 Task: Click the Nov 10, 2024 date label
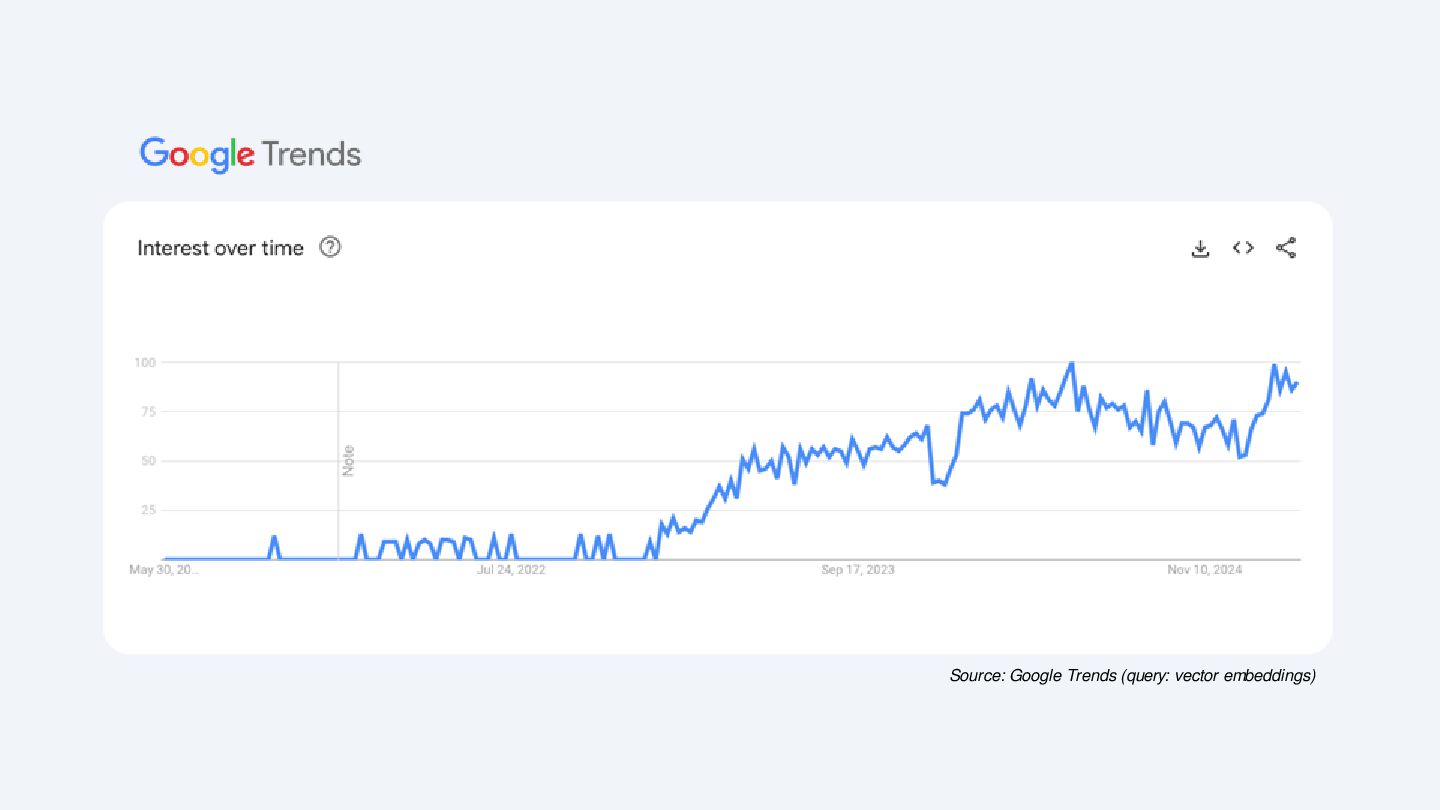point(1204,570)
